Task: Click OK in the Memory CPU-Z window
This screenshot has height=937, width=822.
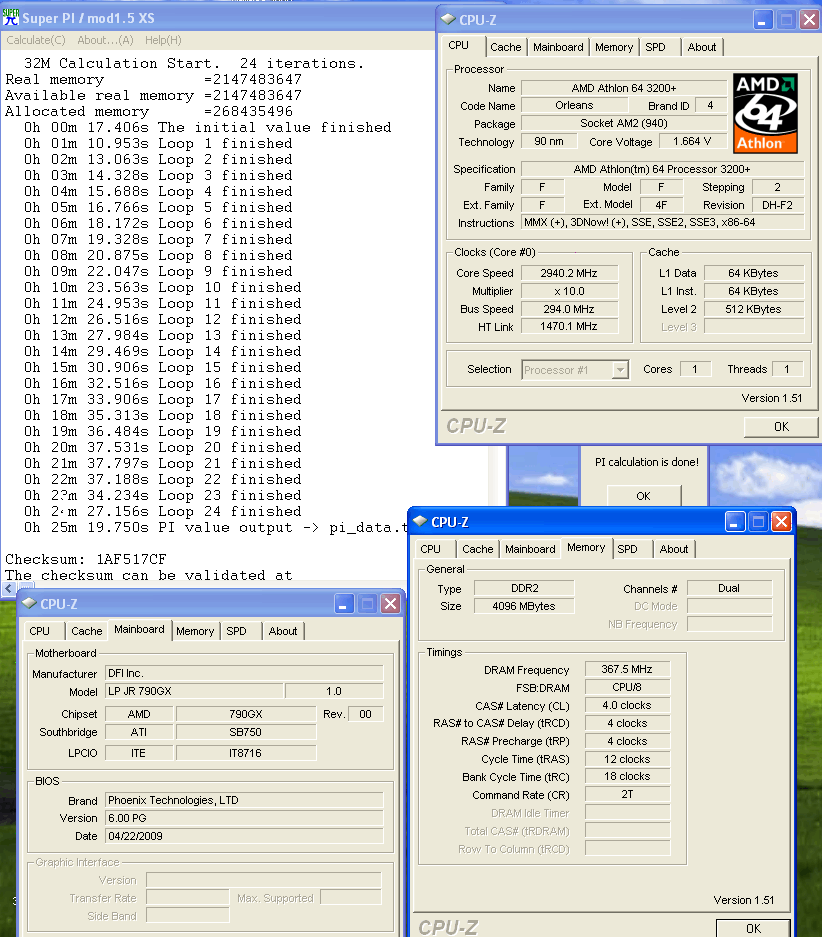Action: pos(753,928)
